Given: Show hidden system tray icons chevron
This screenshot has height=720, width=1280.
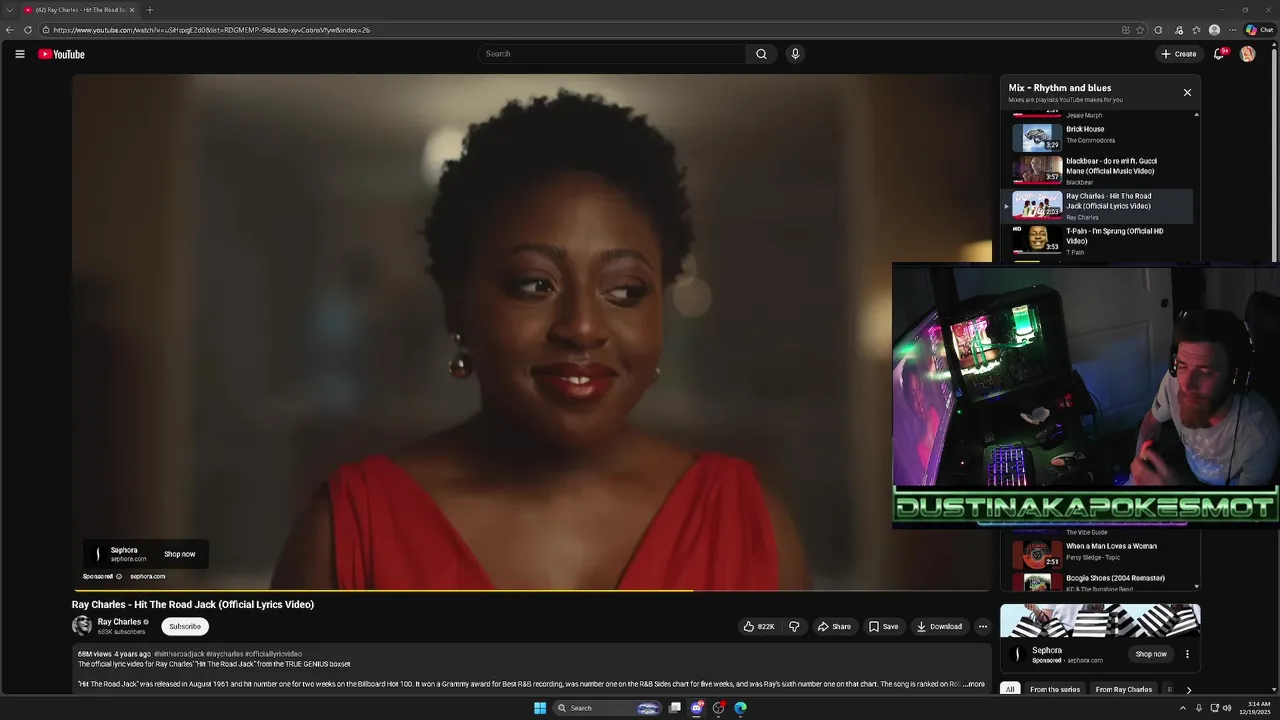Looking at the screenshot, I should [x=1183, y=708].
